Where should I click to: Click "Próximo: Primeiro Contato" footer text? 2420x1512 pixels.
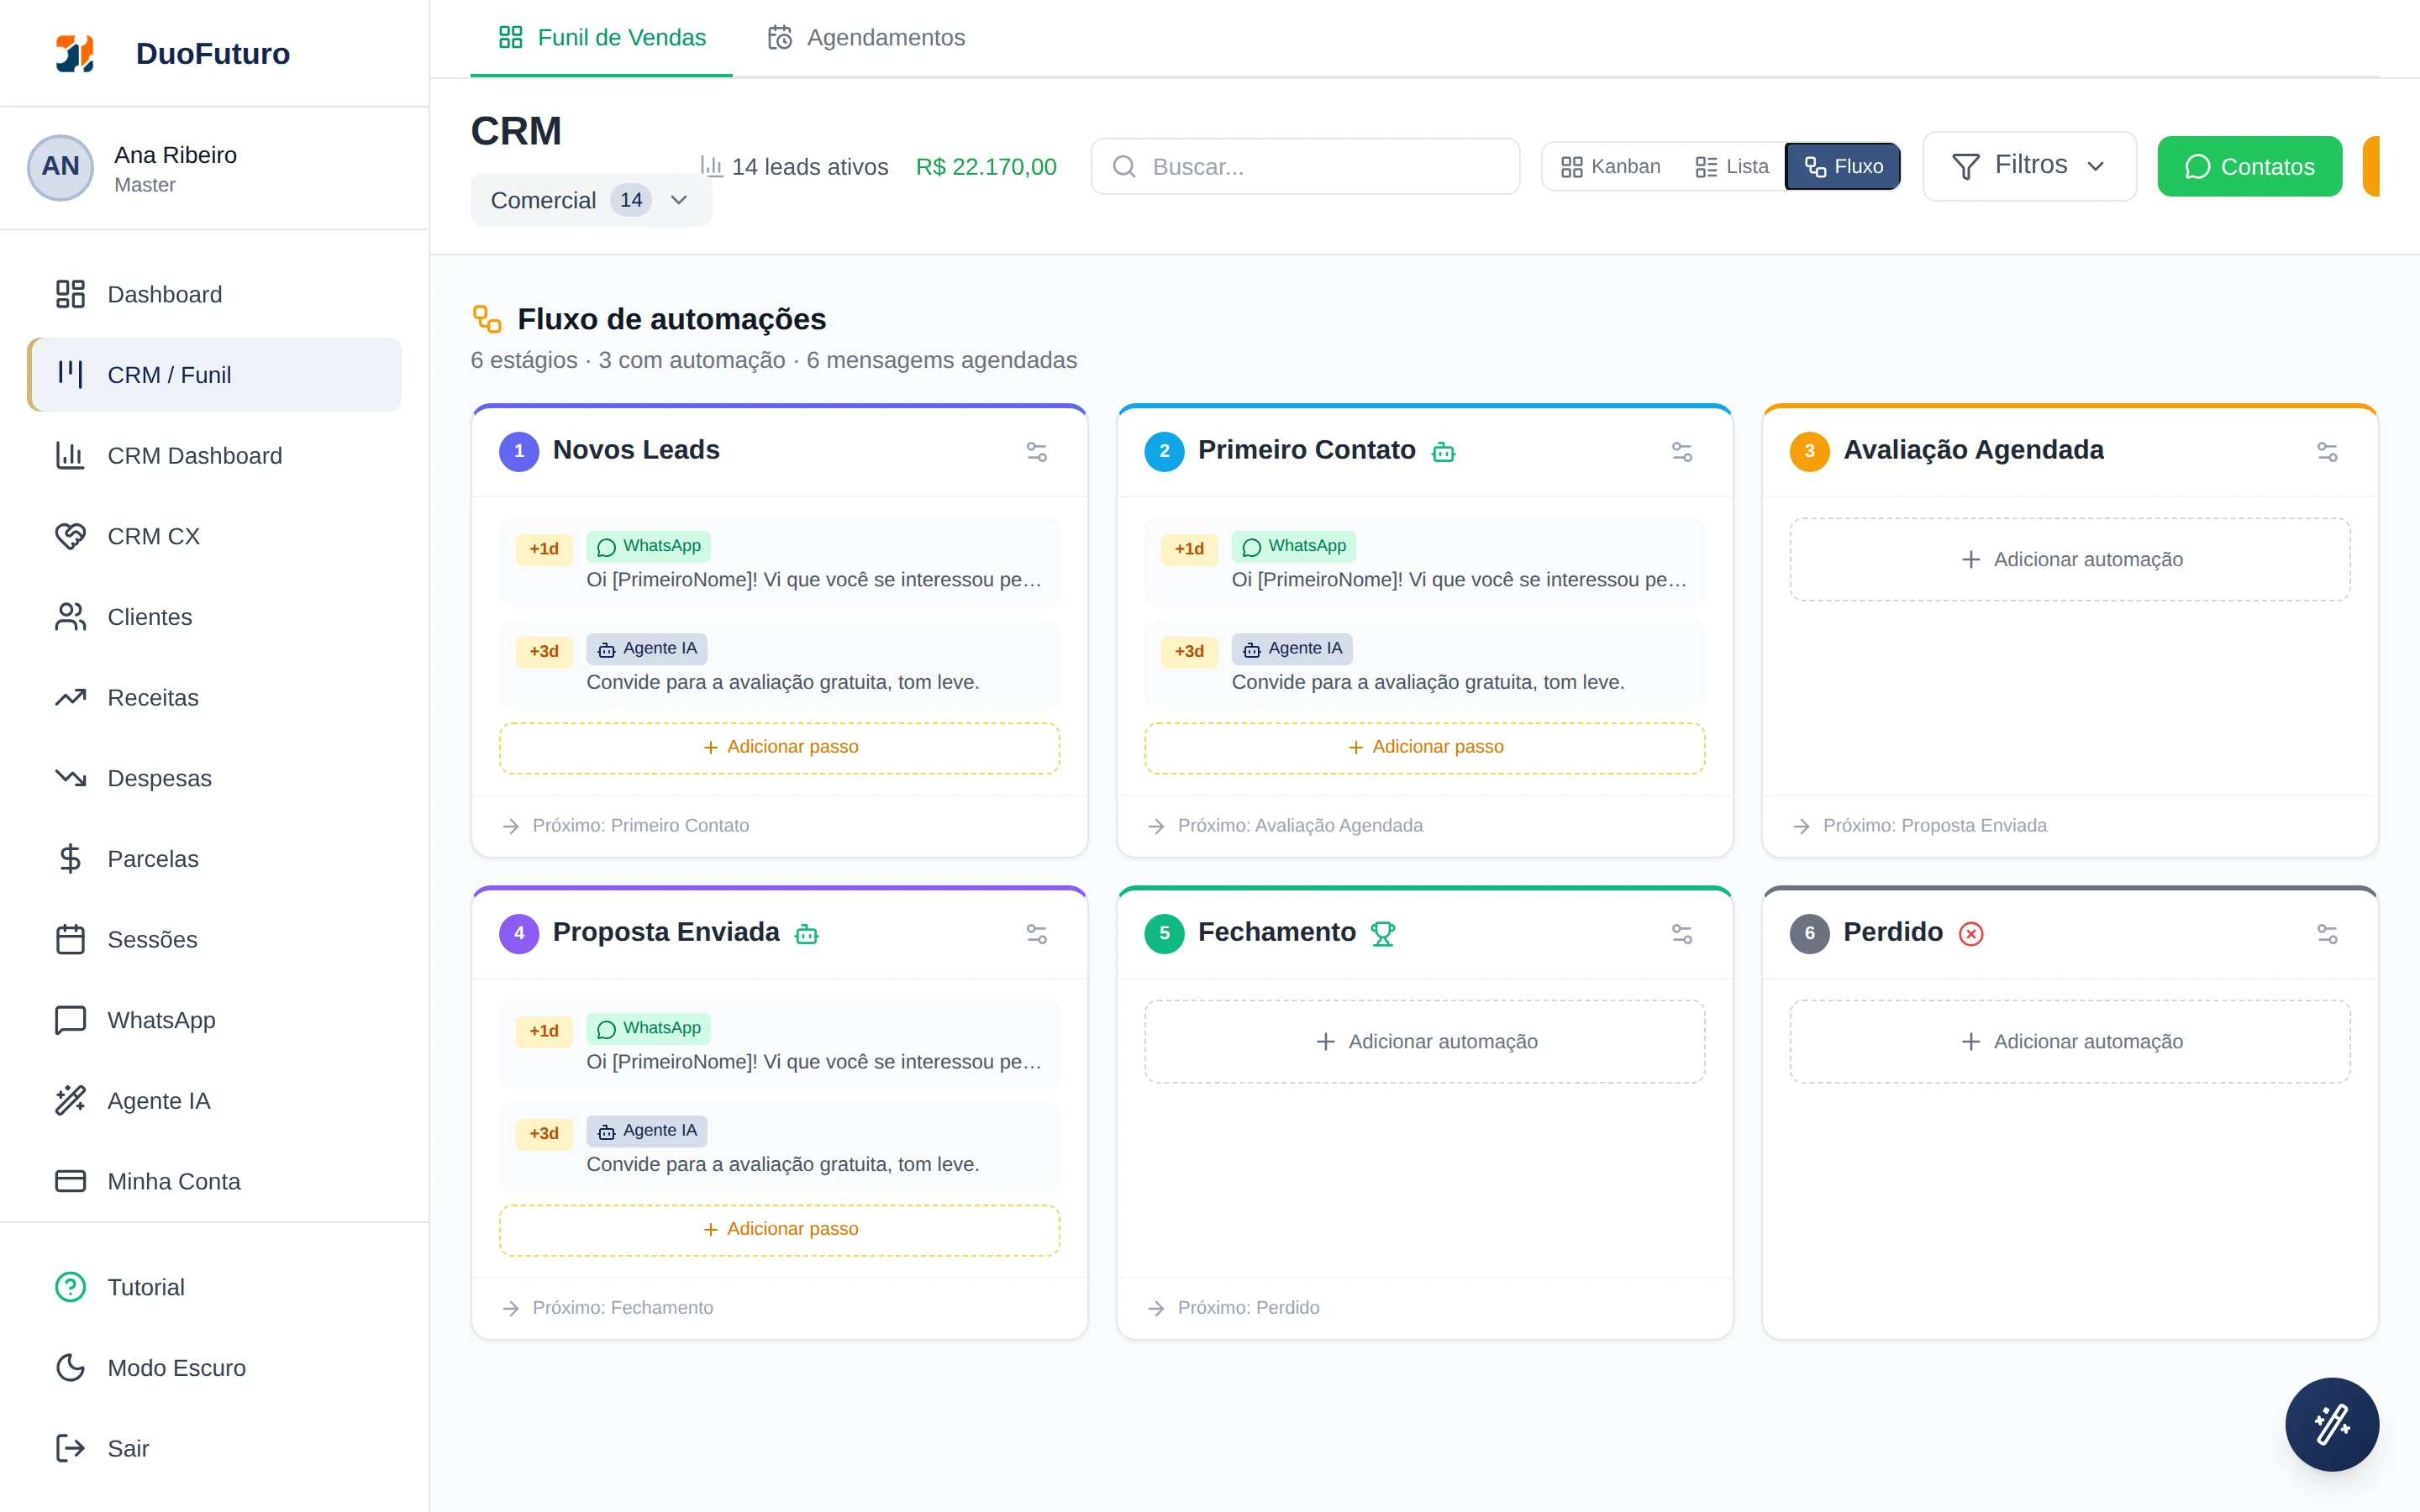(640, 825)
